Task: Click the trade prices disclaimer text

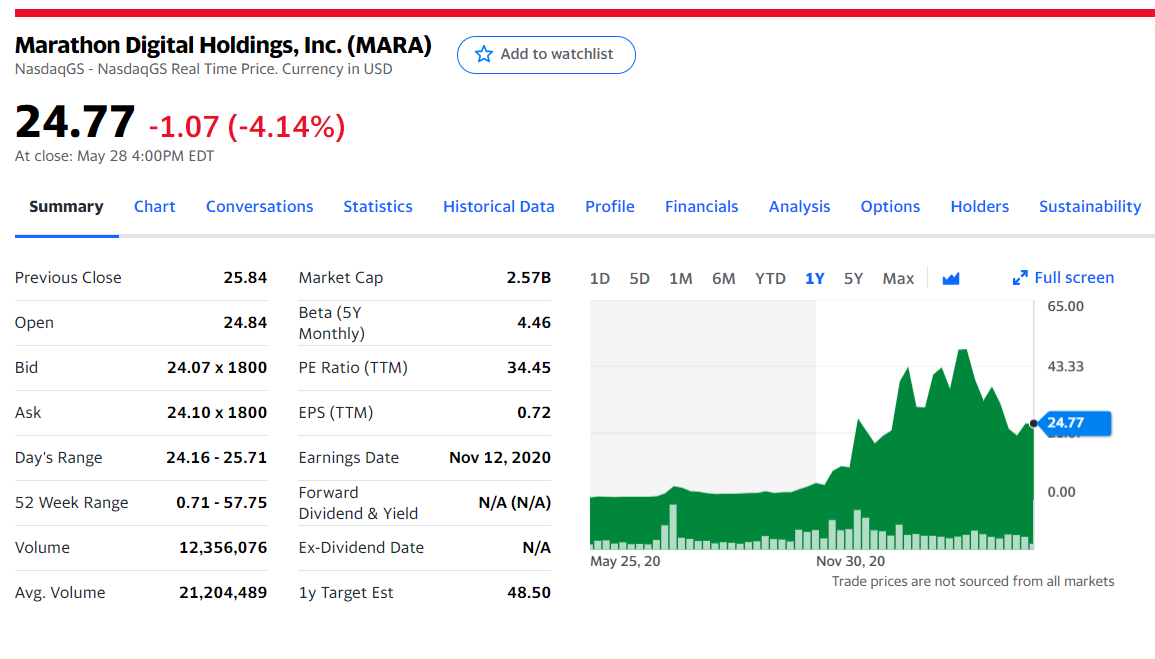Action: coord(972,582)
